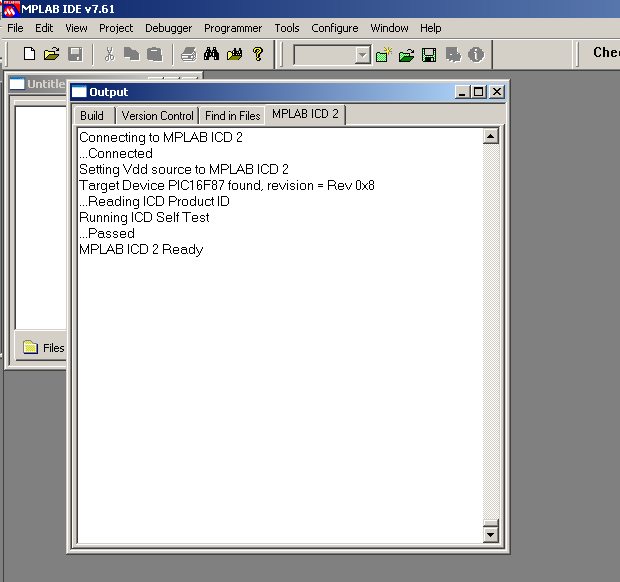Click the Save Workspace green disk icon
The image size is (620, 582).
pos(429,54)
